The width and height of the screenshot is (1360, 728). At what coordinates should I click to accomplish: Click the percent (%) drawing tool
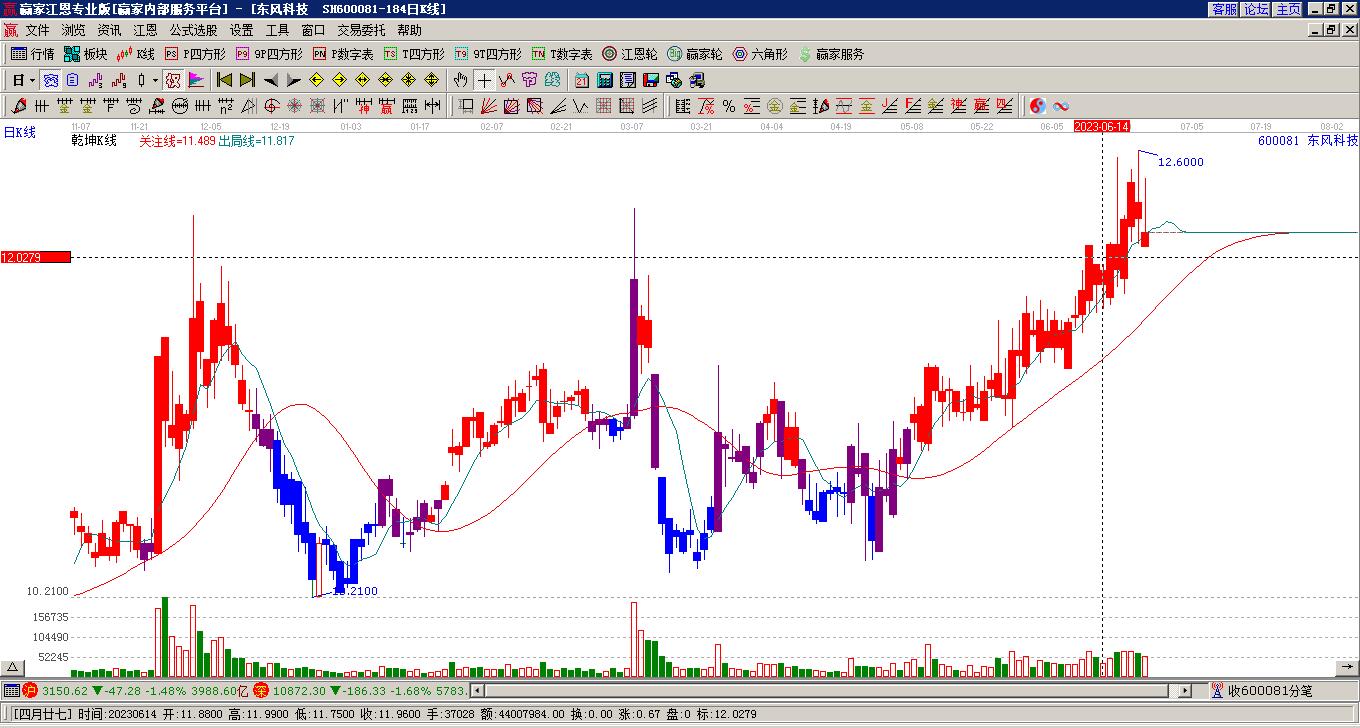729,106
